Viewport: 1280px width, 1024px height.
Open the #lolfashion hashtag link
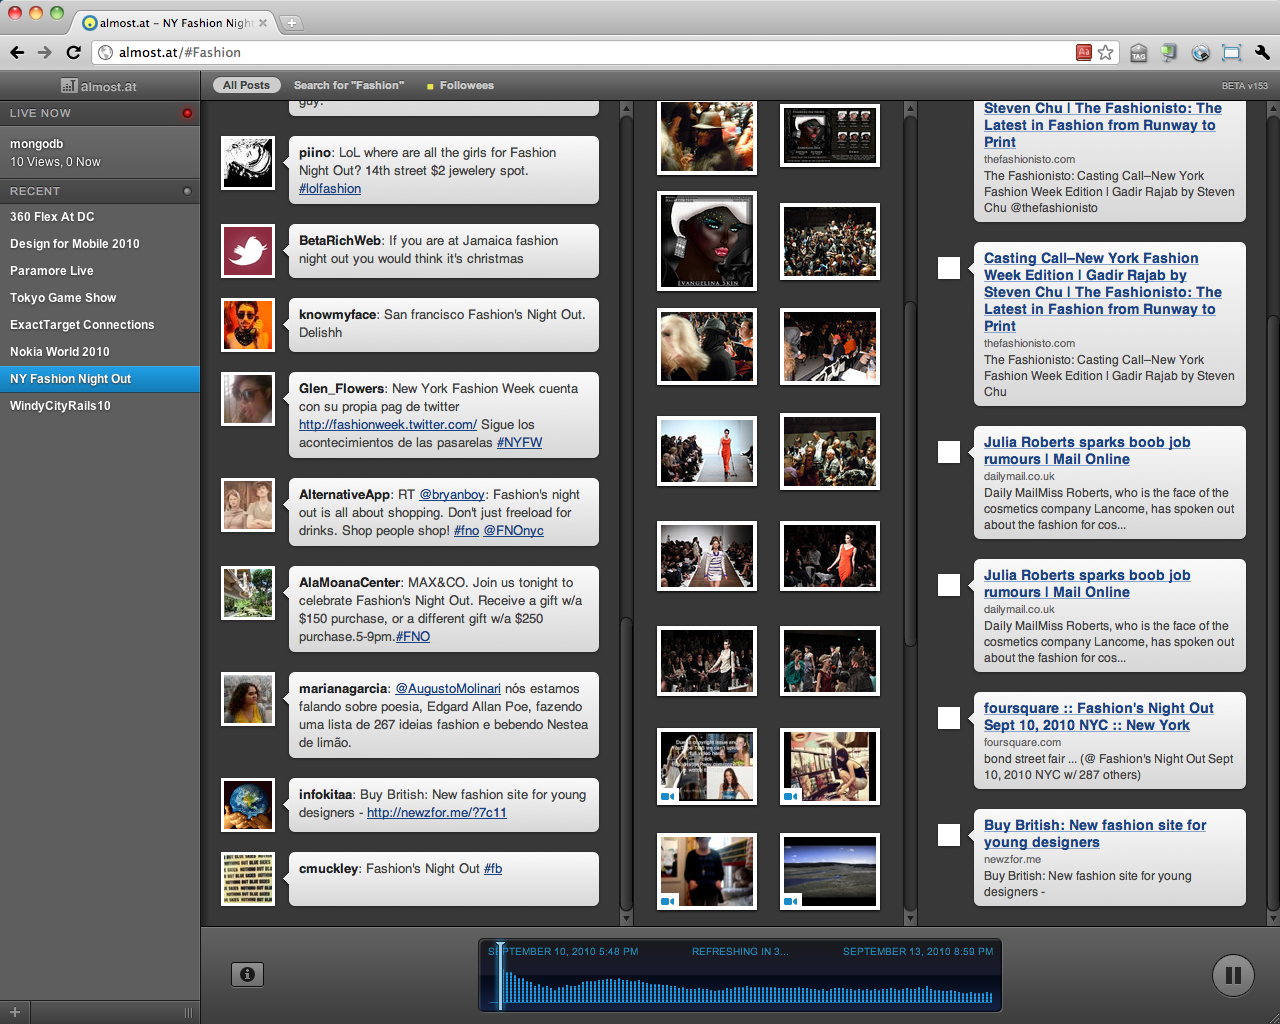[330, 189]
